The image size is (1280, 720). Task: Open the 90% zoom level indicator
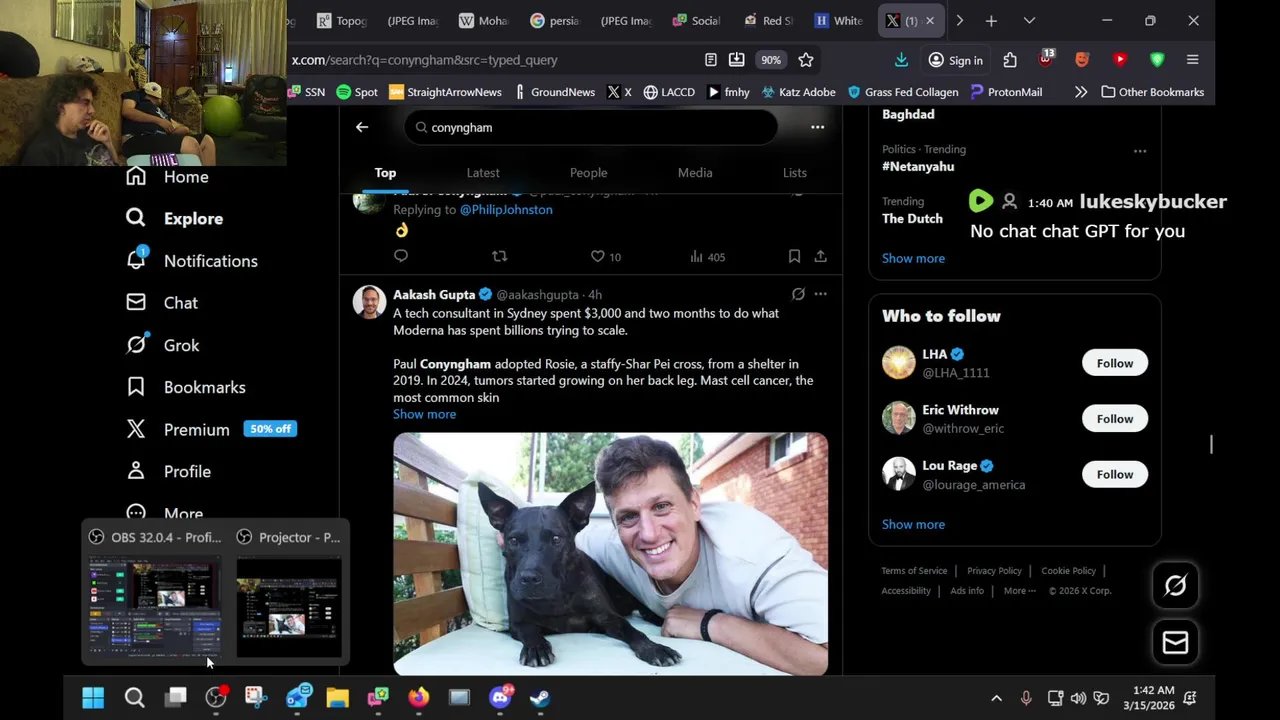pyautogui.click(x=770, y=60)
